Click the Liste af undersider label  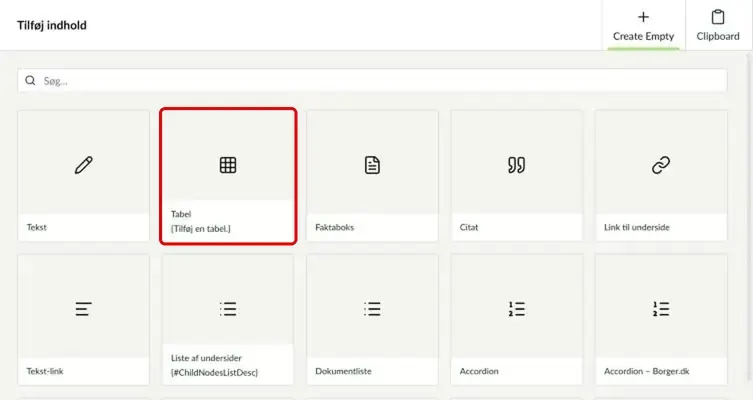pyautogui.click(x=206, y=358)
